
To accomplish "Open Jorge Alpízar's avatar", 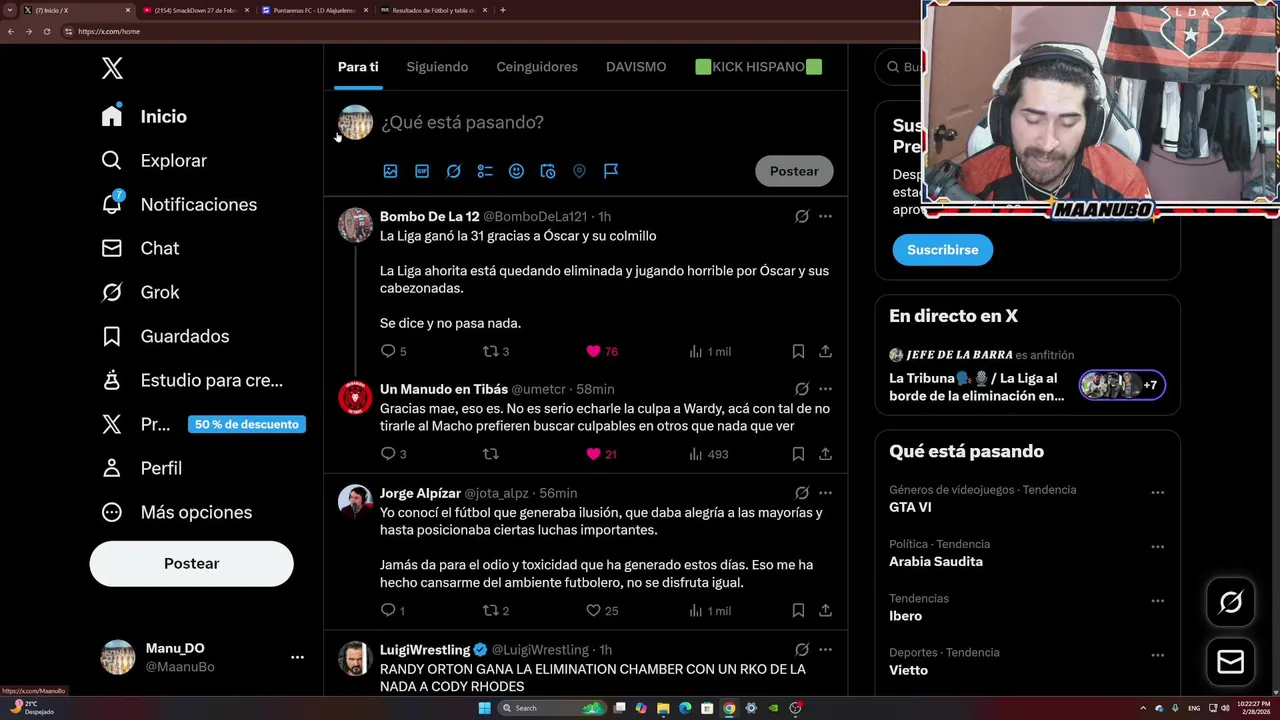I will [x=355, y=502].
